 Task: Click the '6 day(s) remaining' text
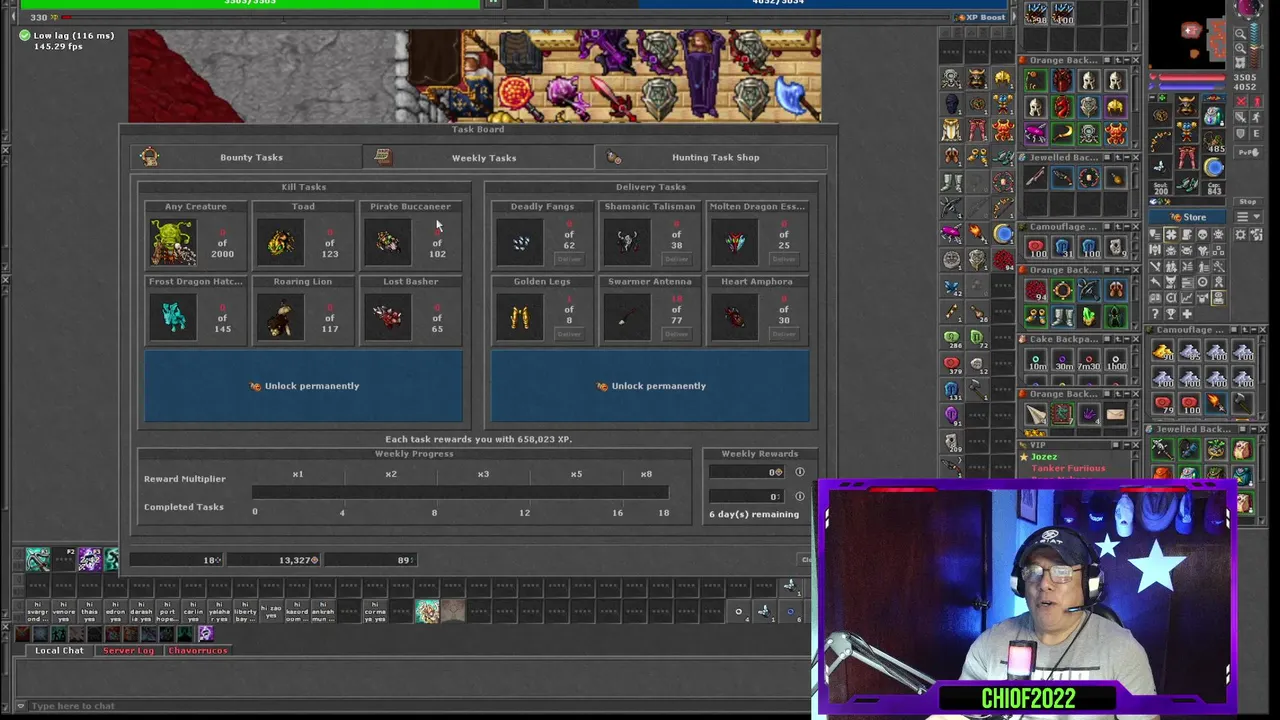[x=754, y=514]
